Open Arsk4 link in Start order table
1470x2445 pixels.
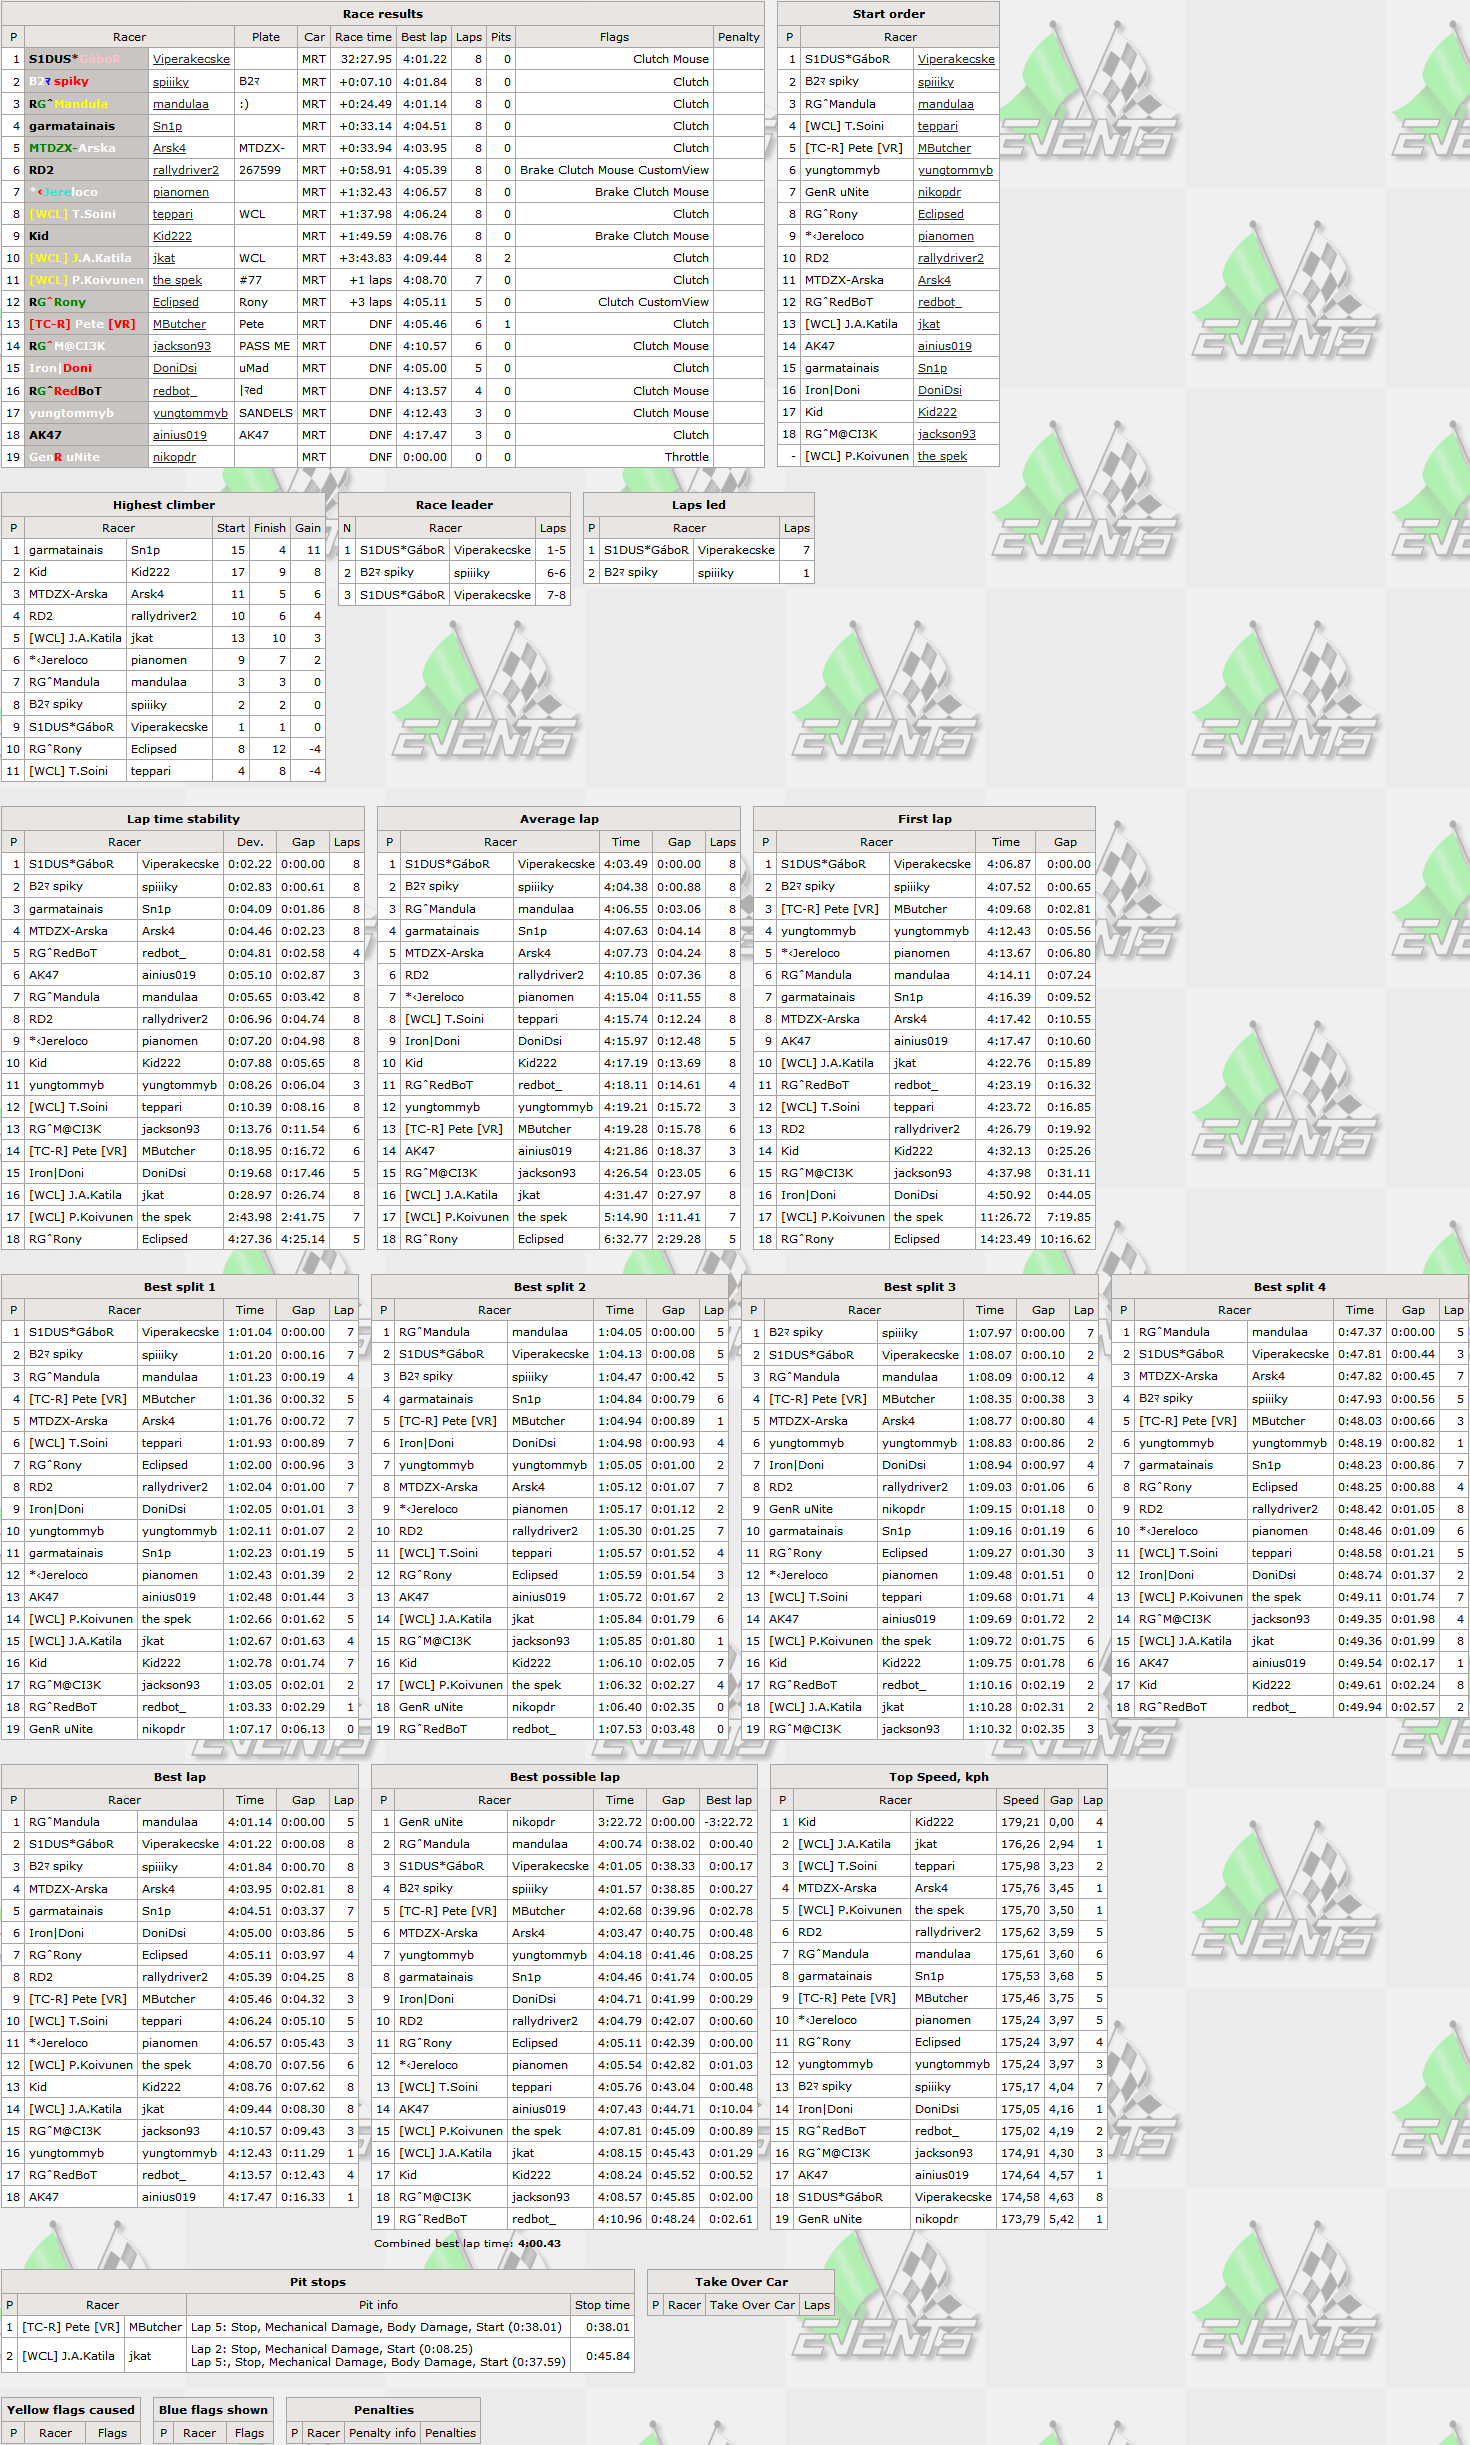934,280
